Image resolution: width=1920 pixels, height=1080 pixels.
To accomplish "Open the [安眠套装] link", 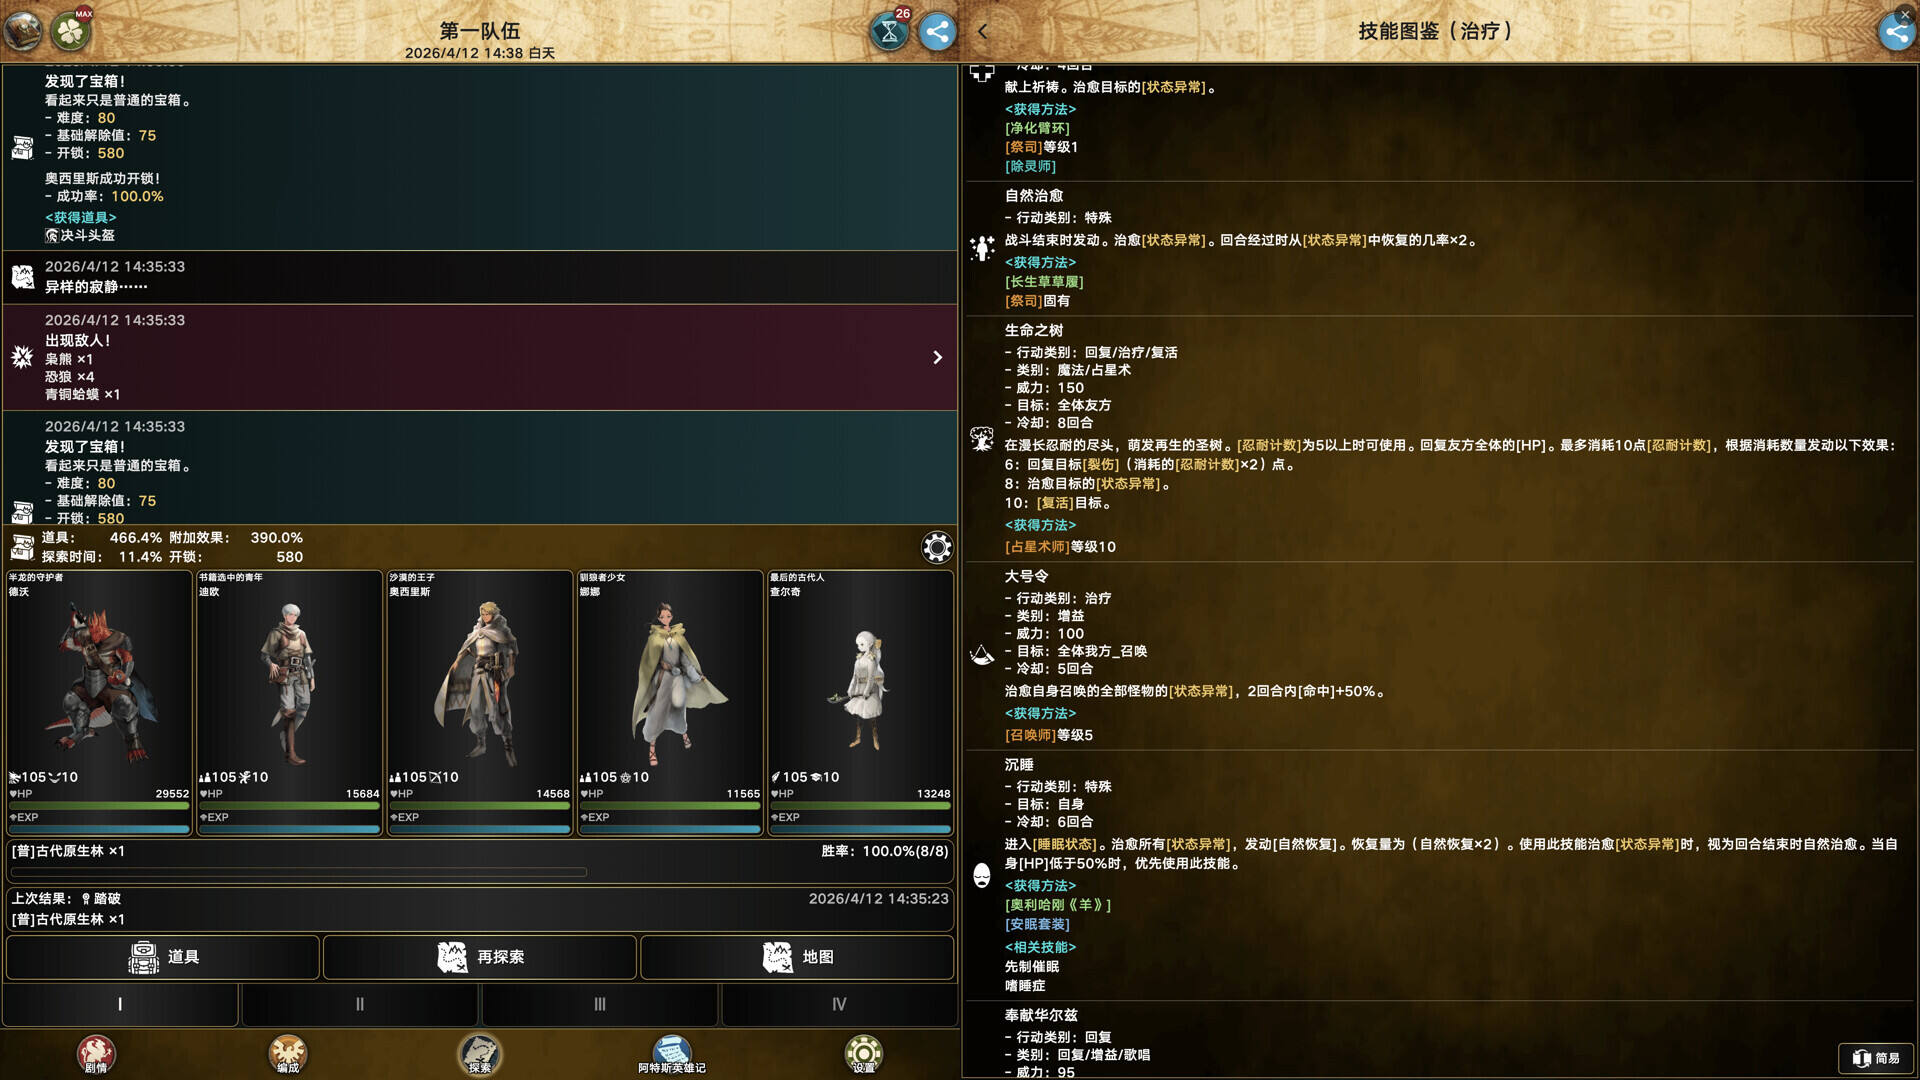I will [1037, 925].
